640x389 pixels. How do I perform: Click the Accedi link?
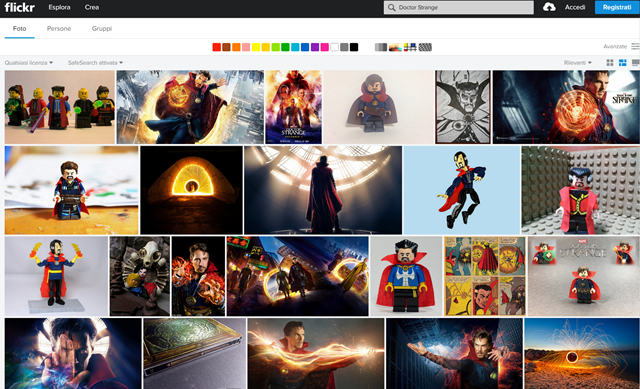575,7
